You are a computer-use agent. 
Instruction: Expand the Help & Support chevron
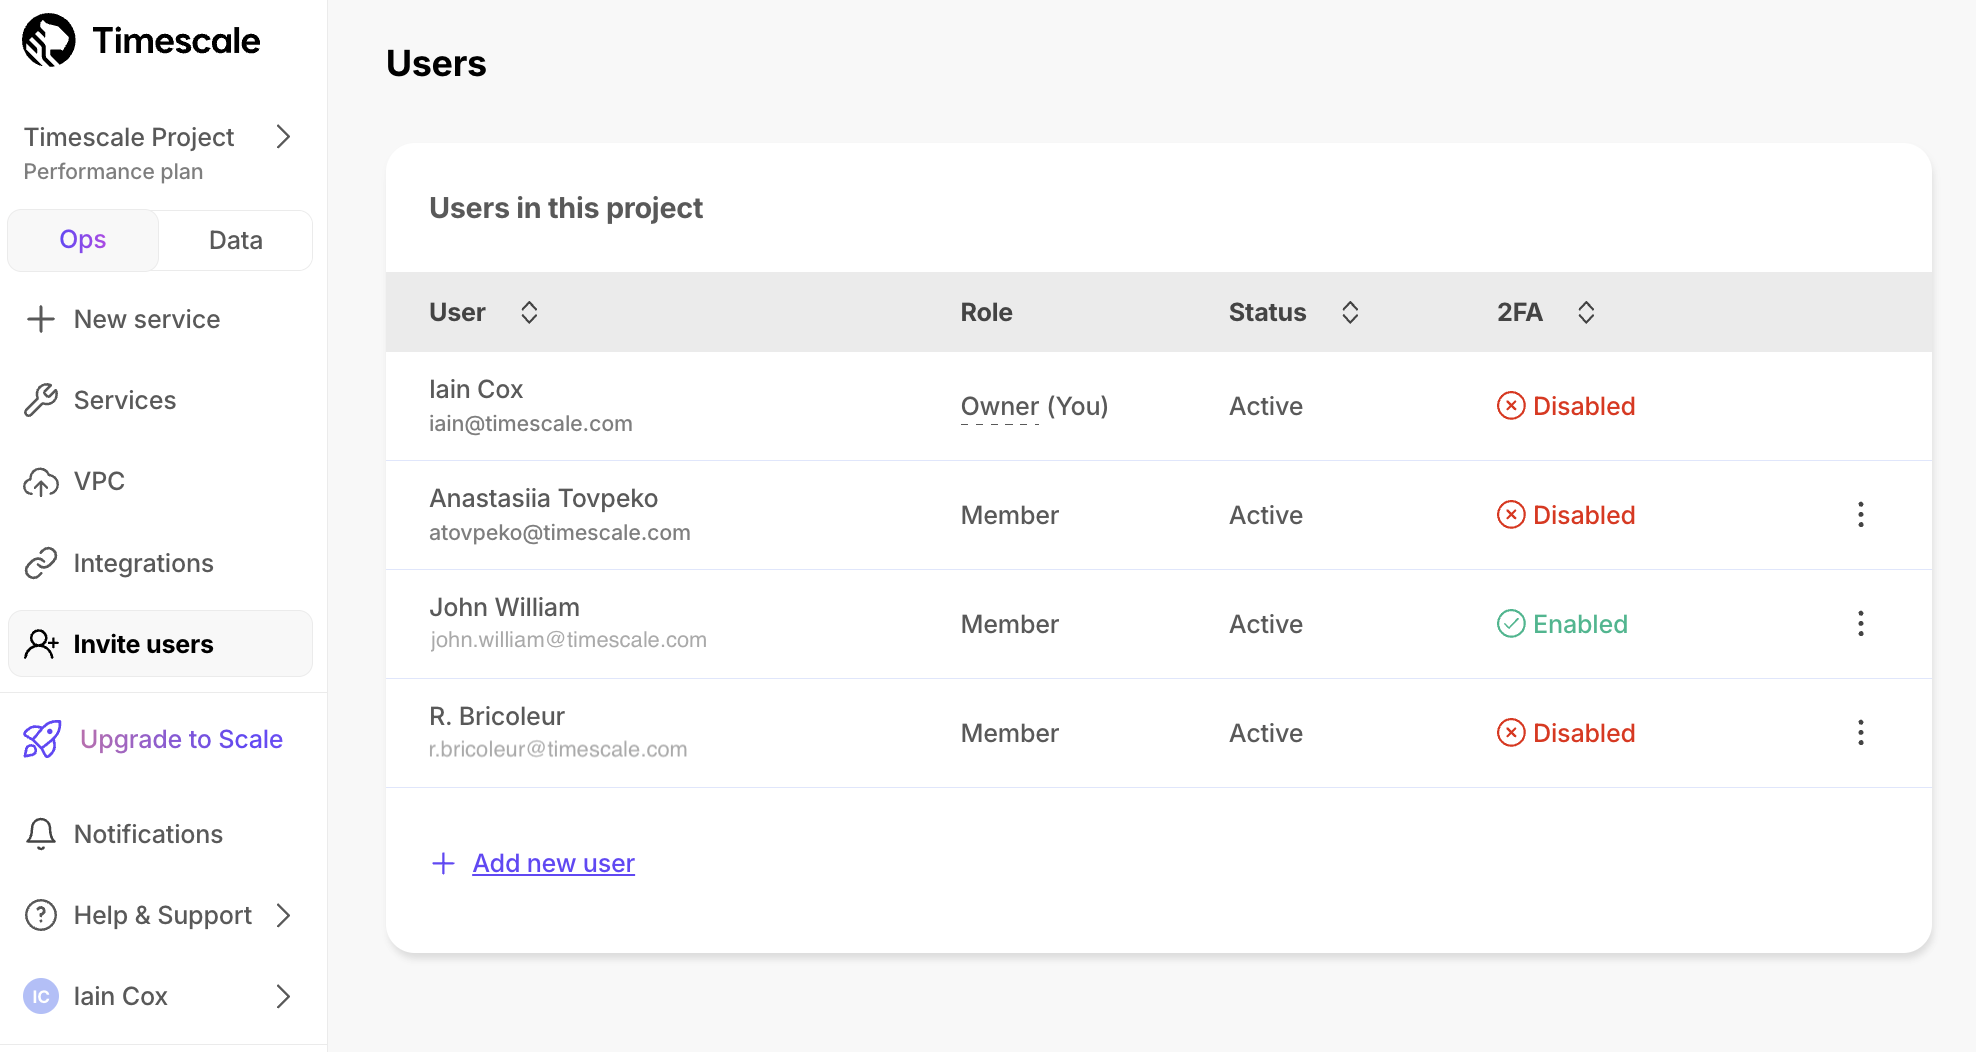(x=283, y=915)
